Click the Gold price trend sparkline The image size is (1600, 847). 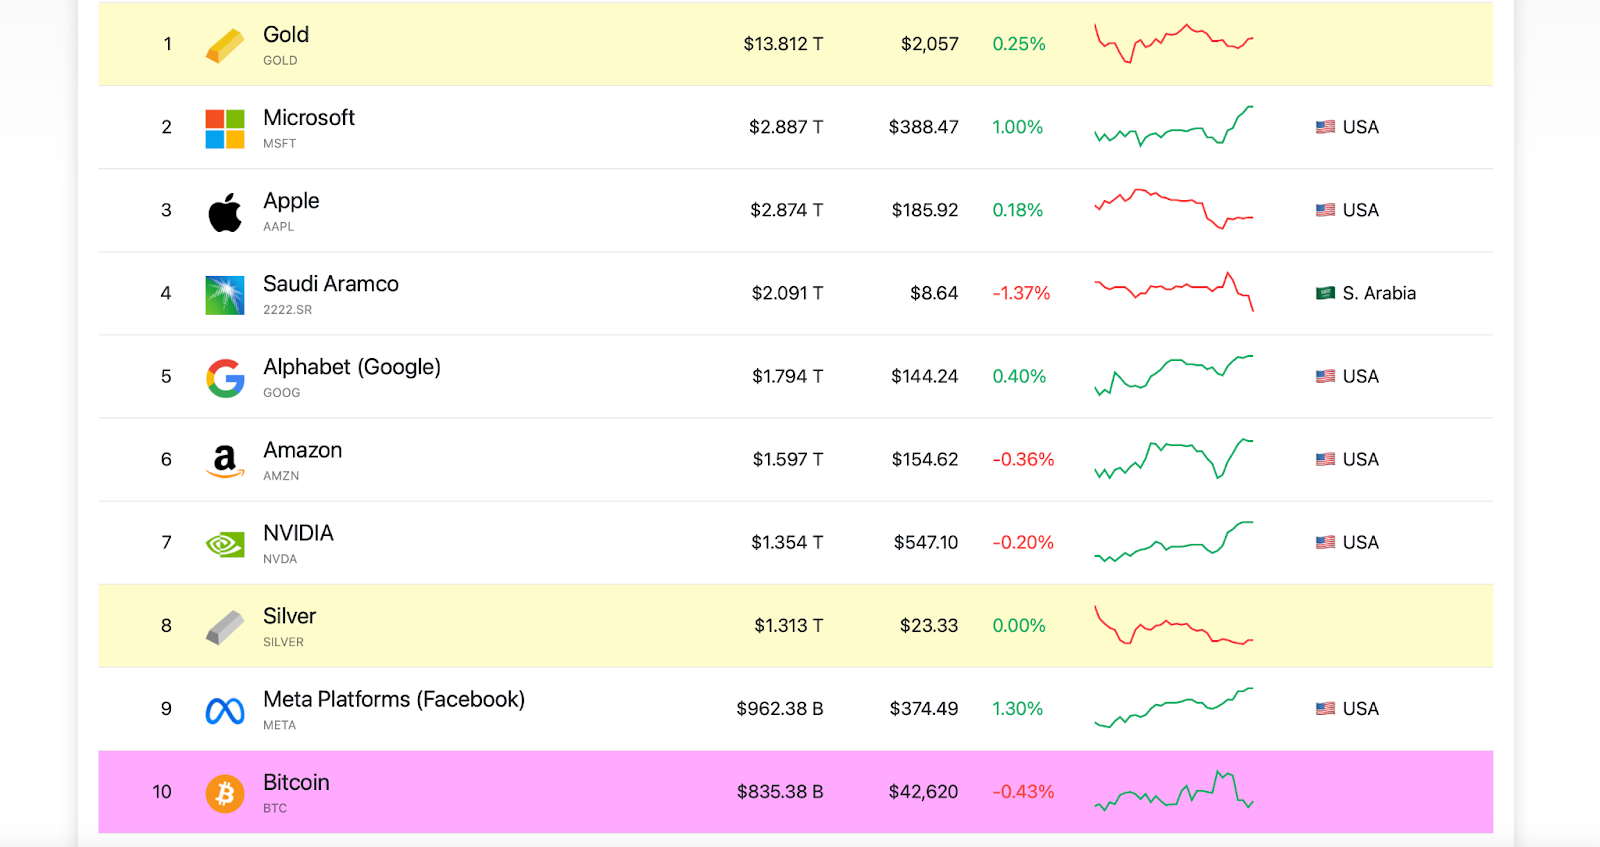coord(1174,43)
